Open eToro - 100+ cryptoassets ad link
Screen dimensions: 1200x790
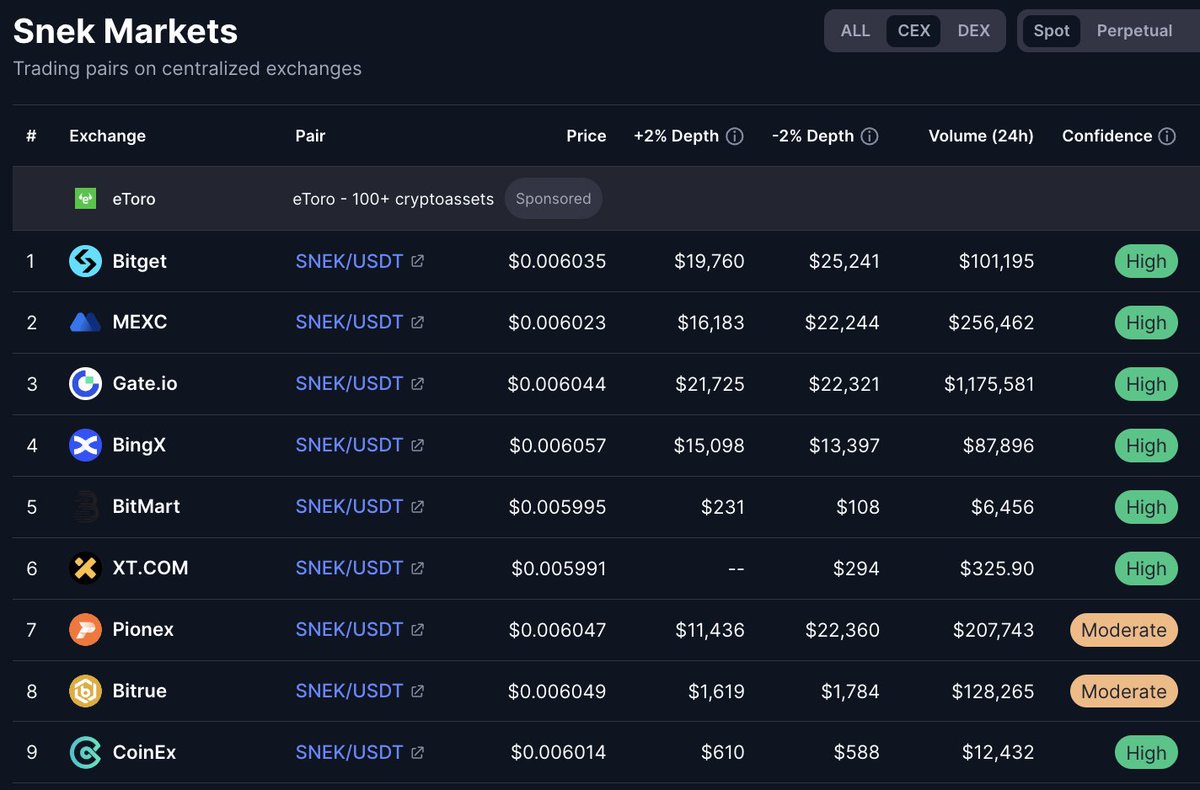coord(393,199)
